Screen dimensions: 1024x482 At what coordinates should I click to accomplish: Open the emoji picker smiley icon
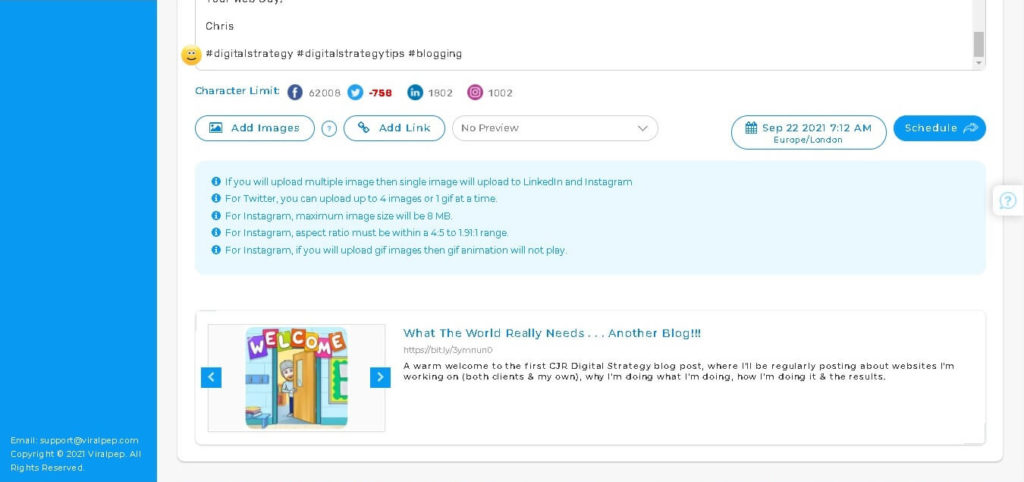pyautogui.click(x=191, y=56)
